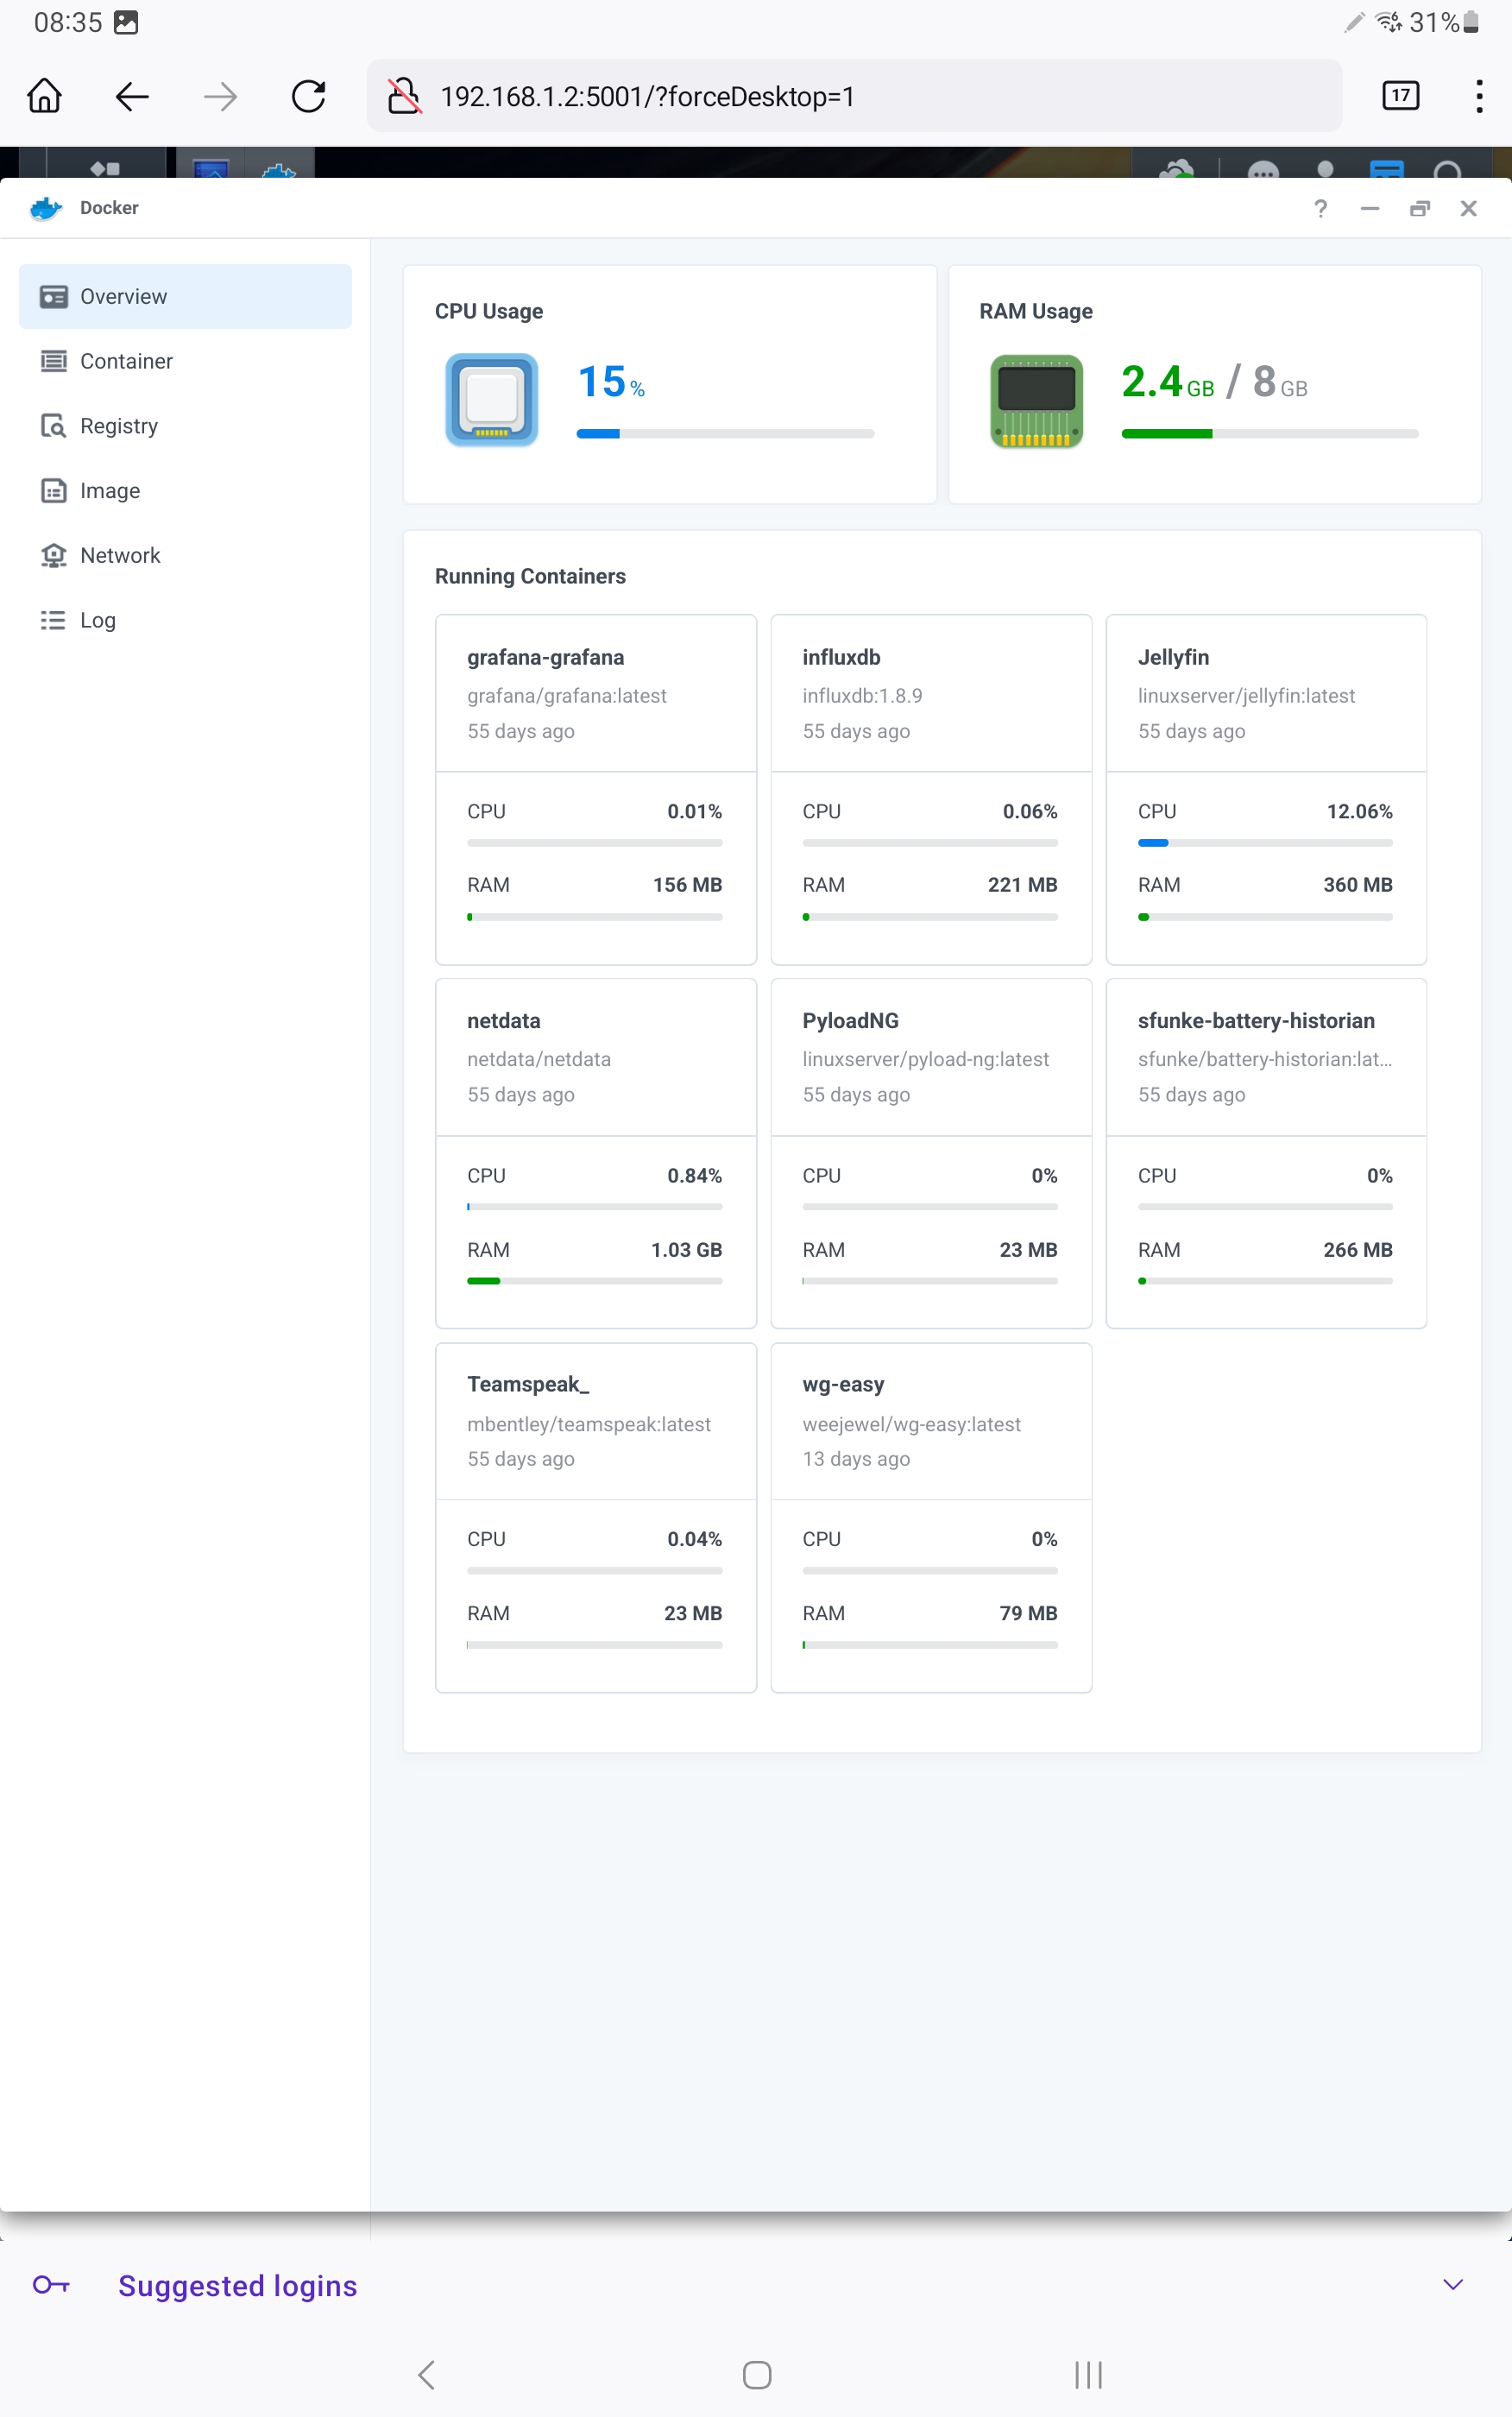Click netdata RAM usage bar
1512x2417 pixels.
pos(594,1281)
